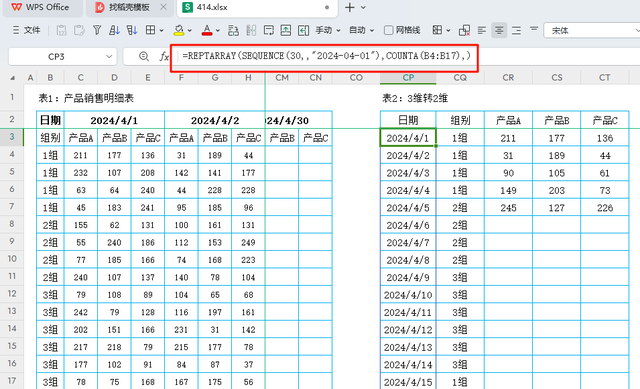Click the filter funnel icon in toolbar
Viewport: 640px width, 389px height.
tap(97, 30)
